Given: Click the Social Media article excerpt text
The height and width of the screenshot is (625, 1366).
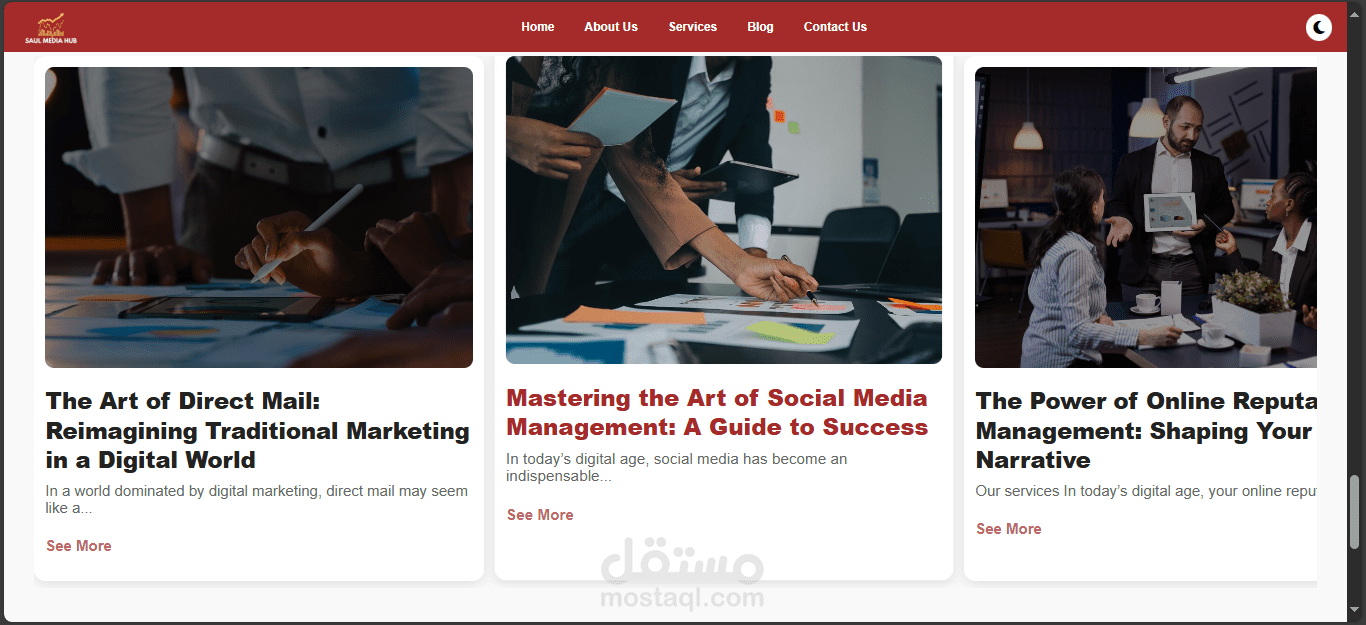Looking at the screenshot, I should pos(677,468).
